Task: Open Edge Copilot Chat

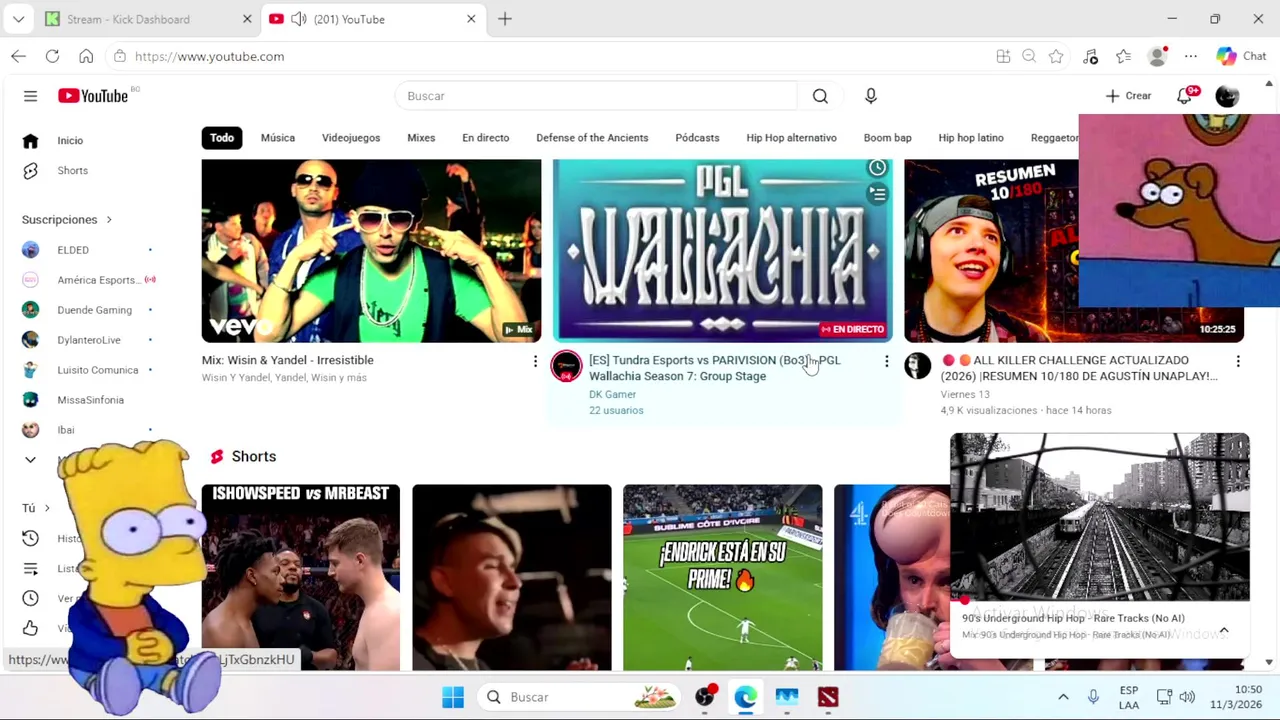Action: tap(1241, 56)
